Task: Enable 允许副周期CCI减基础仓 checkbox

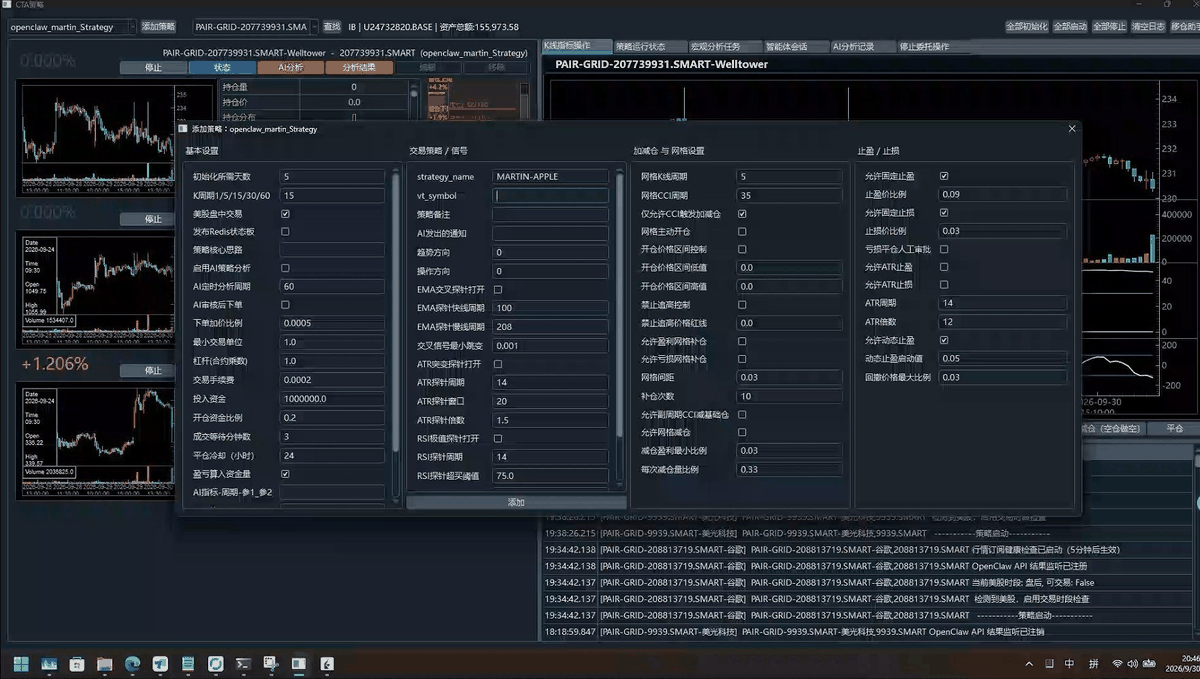Action: click(x=742, y=414)
